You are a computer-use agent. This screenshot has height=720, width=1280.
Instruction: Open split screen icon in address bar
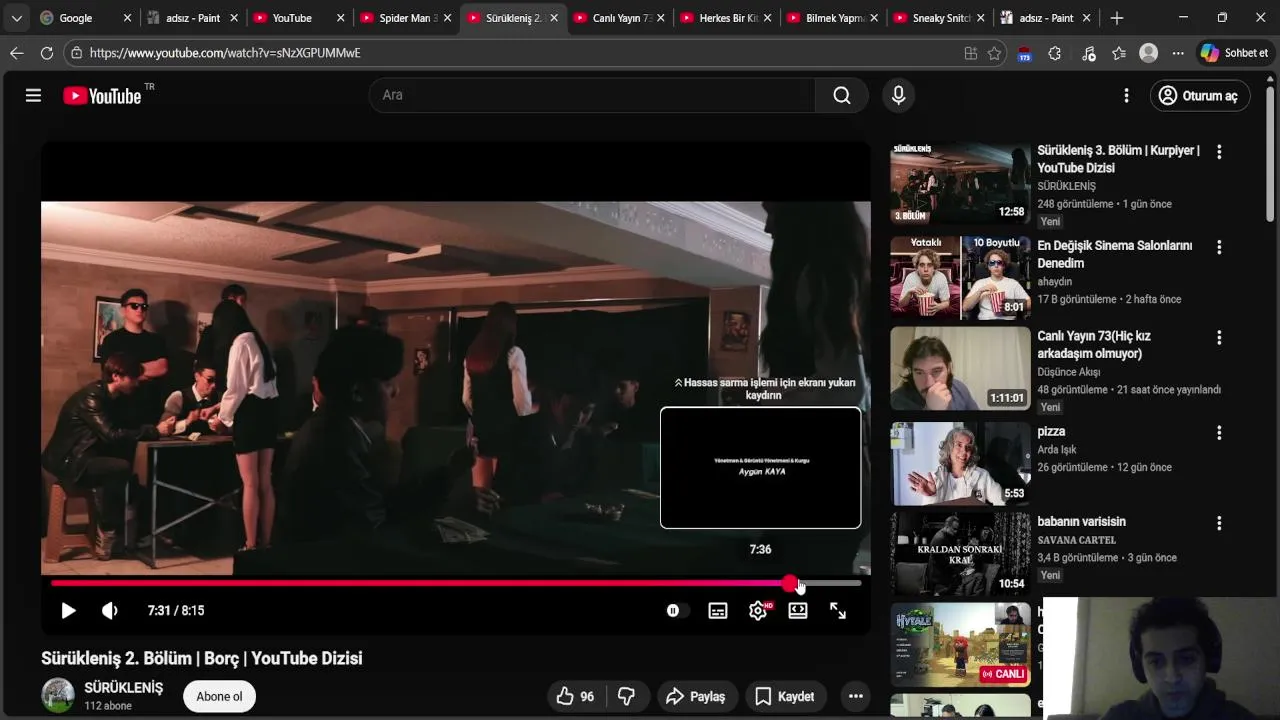[970, 53]
